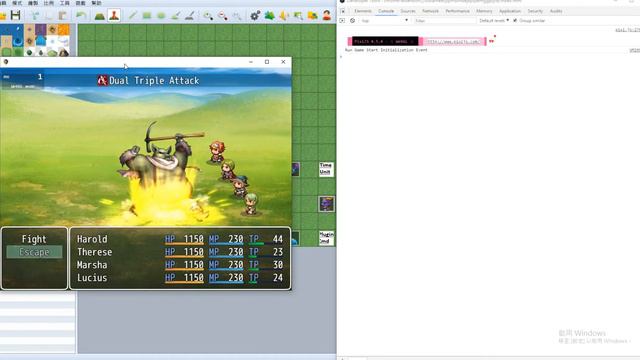Open the Character Generator icon
Viewport: 640px width, 360px height.
click(327, 16)
